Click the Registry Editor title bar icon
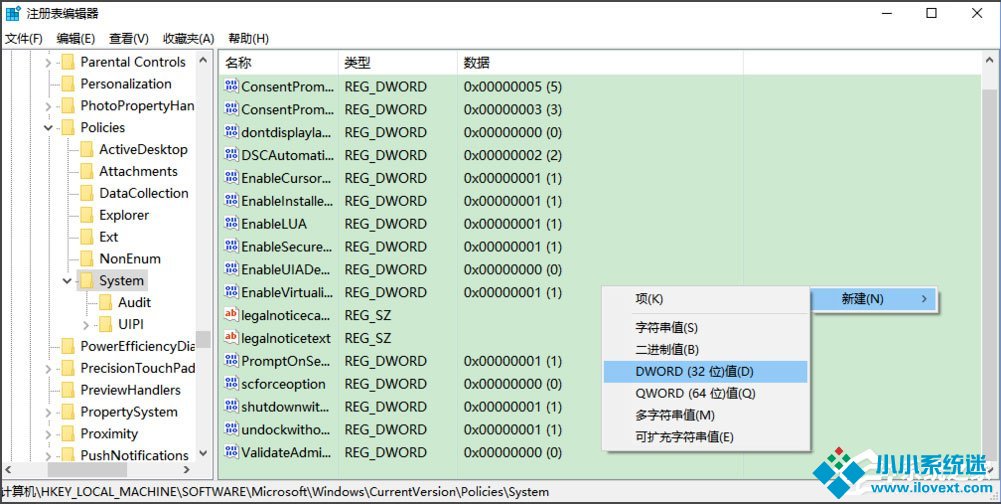The width and height of the screenshot is (1001, 504). pyautogui.click(x=13, y=13)
